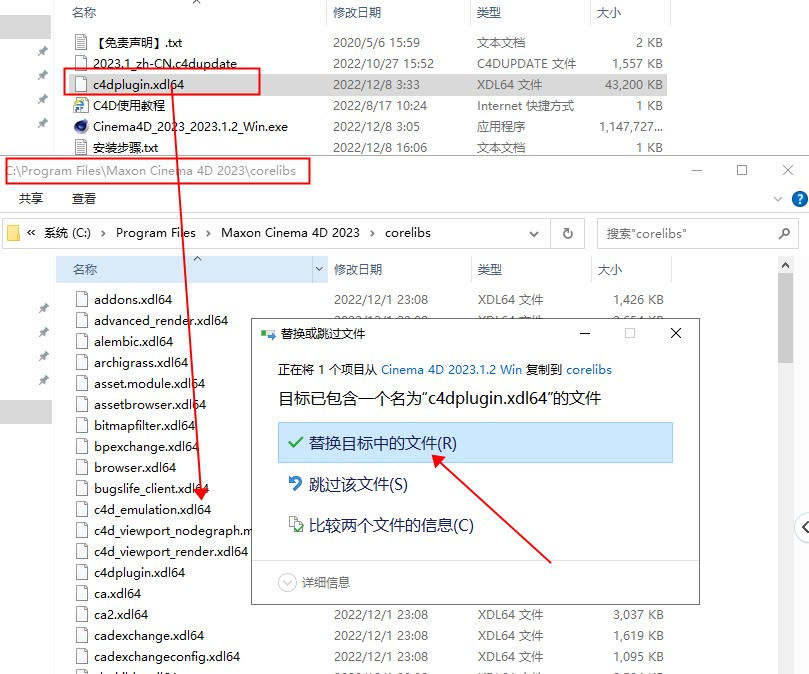The height and width of the screenshot is (674, 809).
Task: Choose 跳过该文件(S)
Action: coord(358,484)
